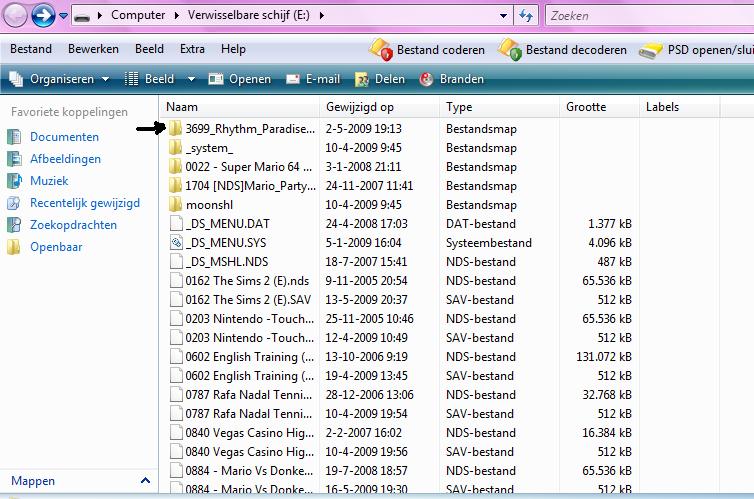Select the _DS_MSHL.NDS file name
The height and width of the screenshot is (499, 754).
[x=227, y=262]
